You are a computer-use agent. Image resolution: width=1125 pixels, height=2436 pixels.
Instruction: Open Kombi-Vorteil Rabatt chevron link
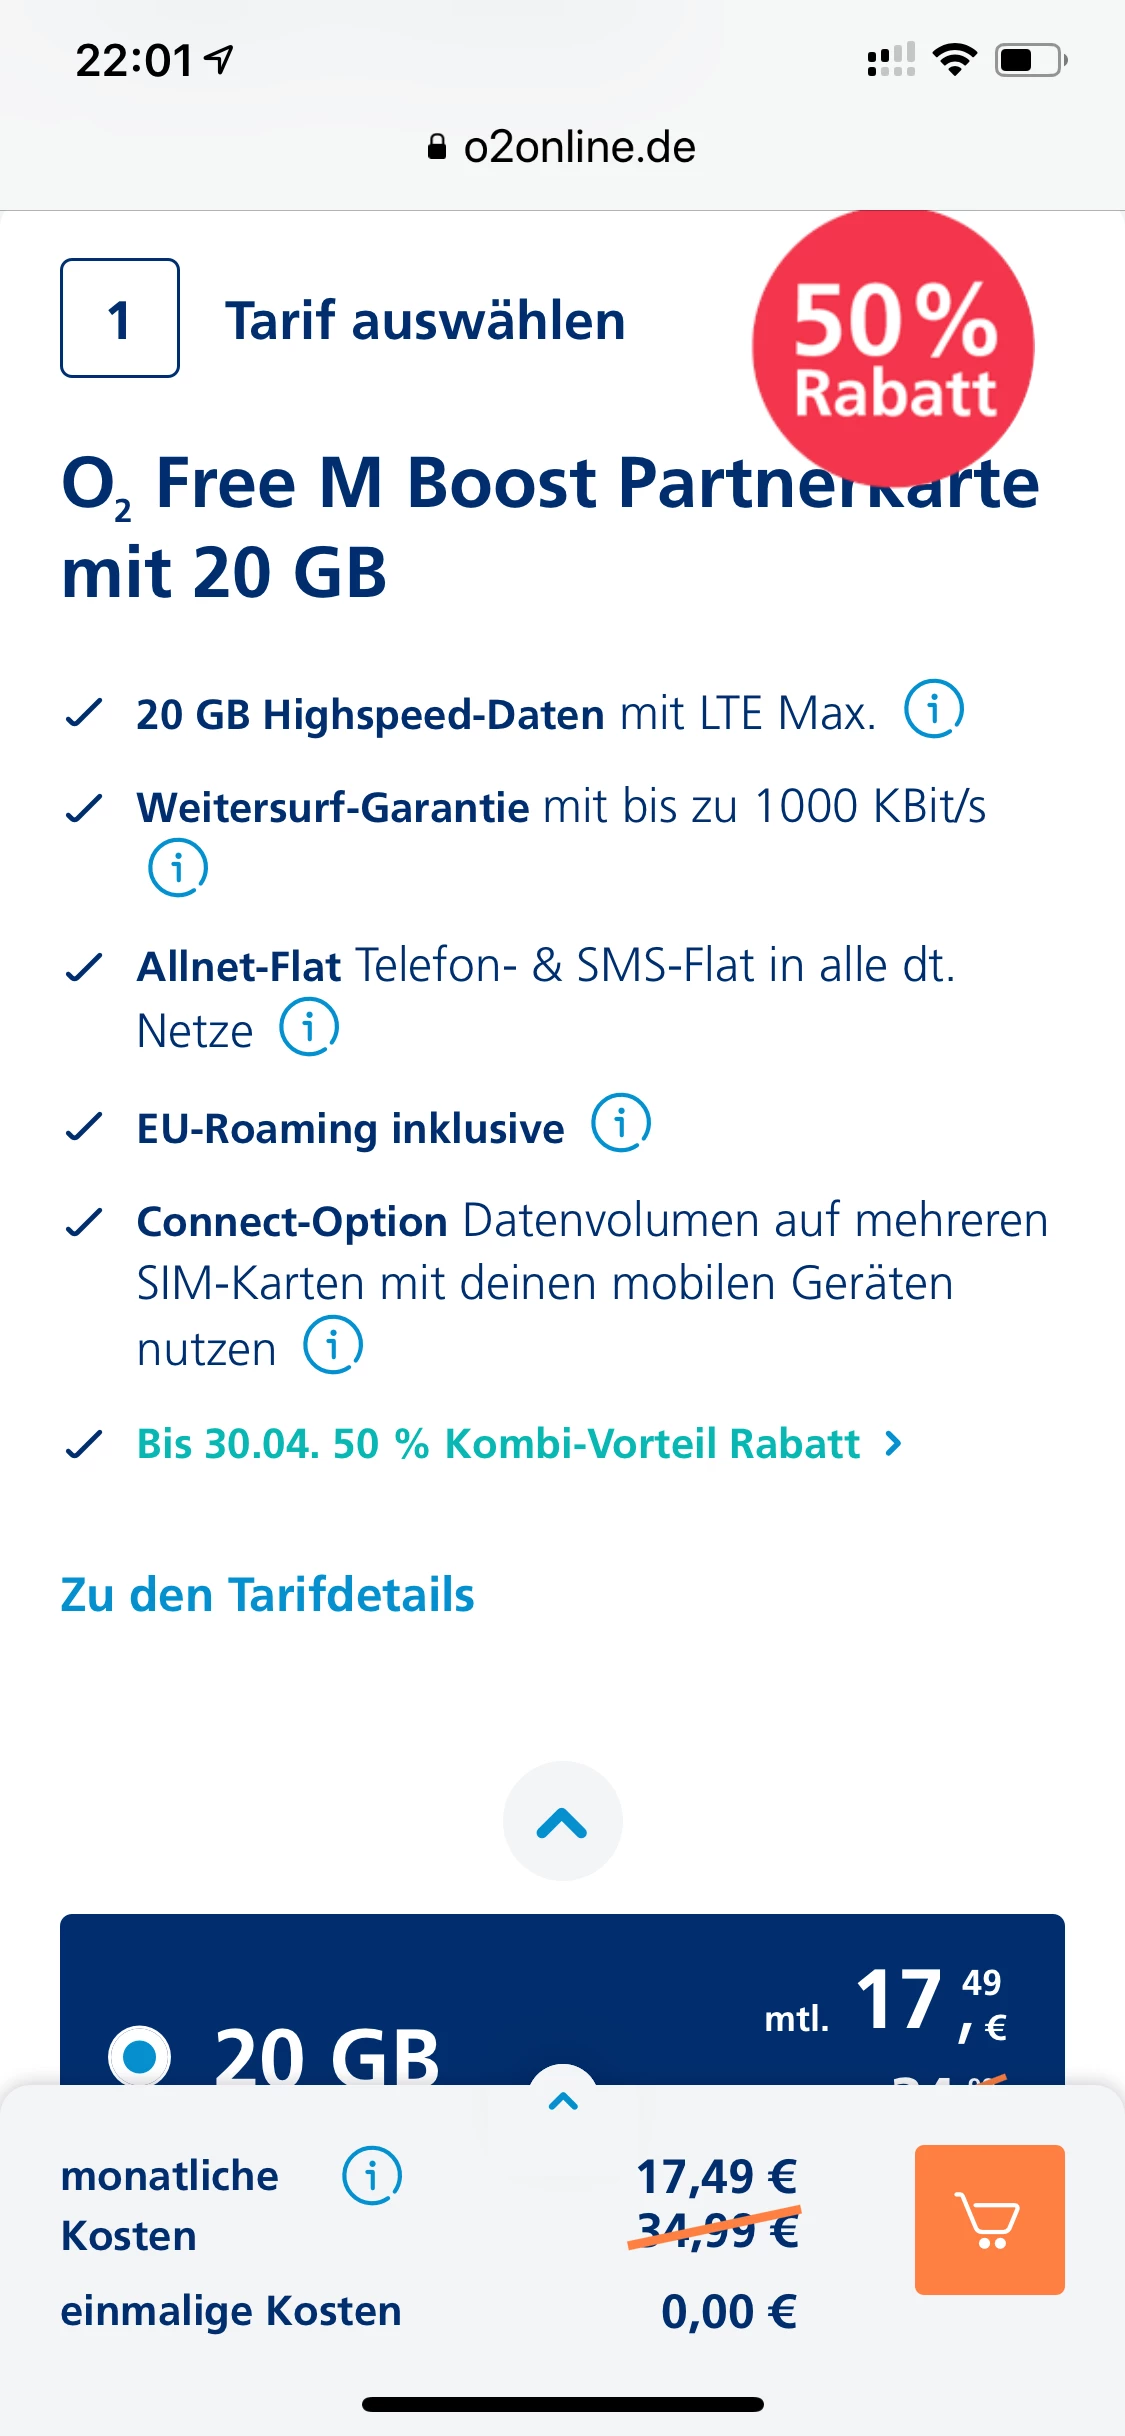[x=894, y=1443]
